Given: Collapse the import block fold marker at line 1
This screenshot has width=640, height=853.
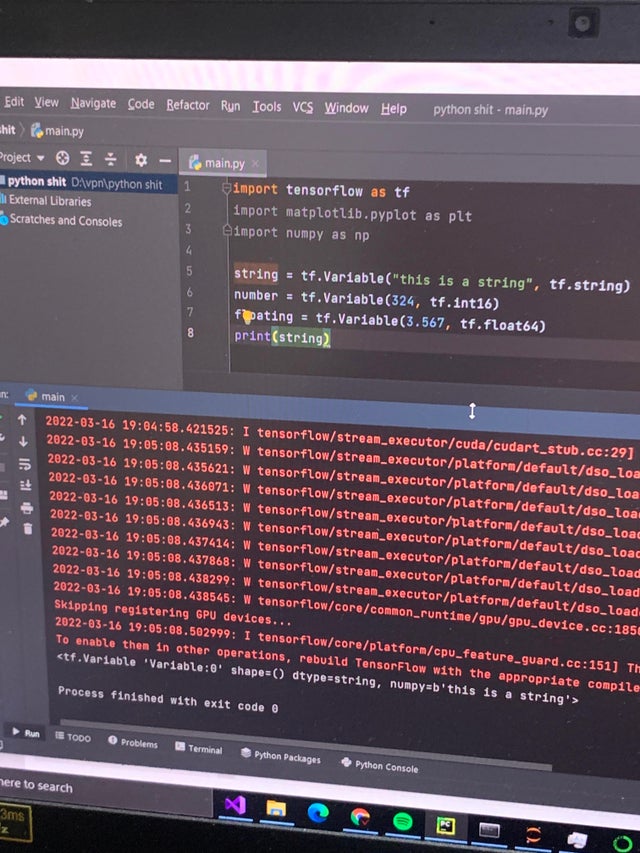Looking at the screenshot, I should click(x=226, y=189).
